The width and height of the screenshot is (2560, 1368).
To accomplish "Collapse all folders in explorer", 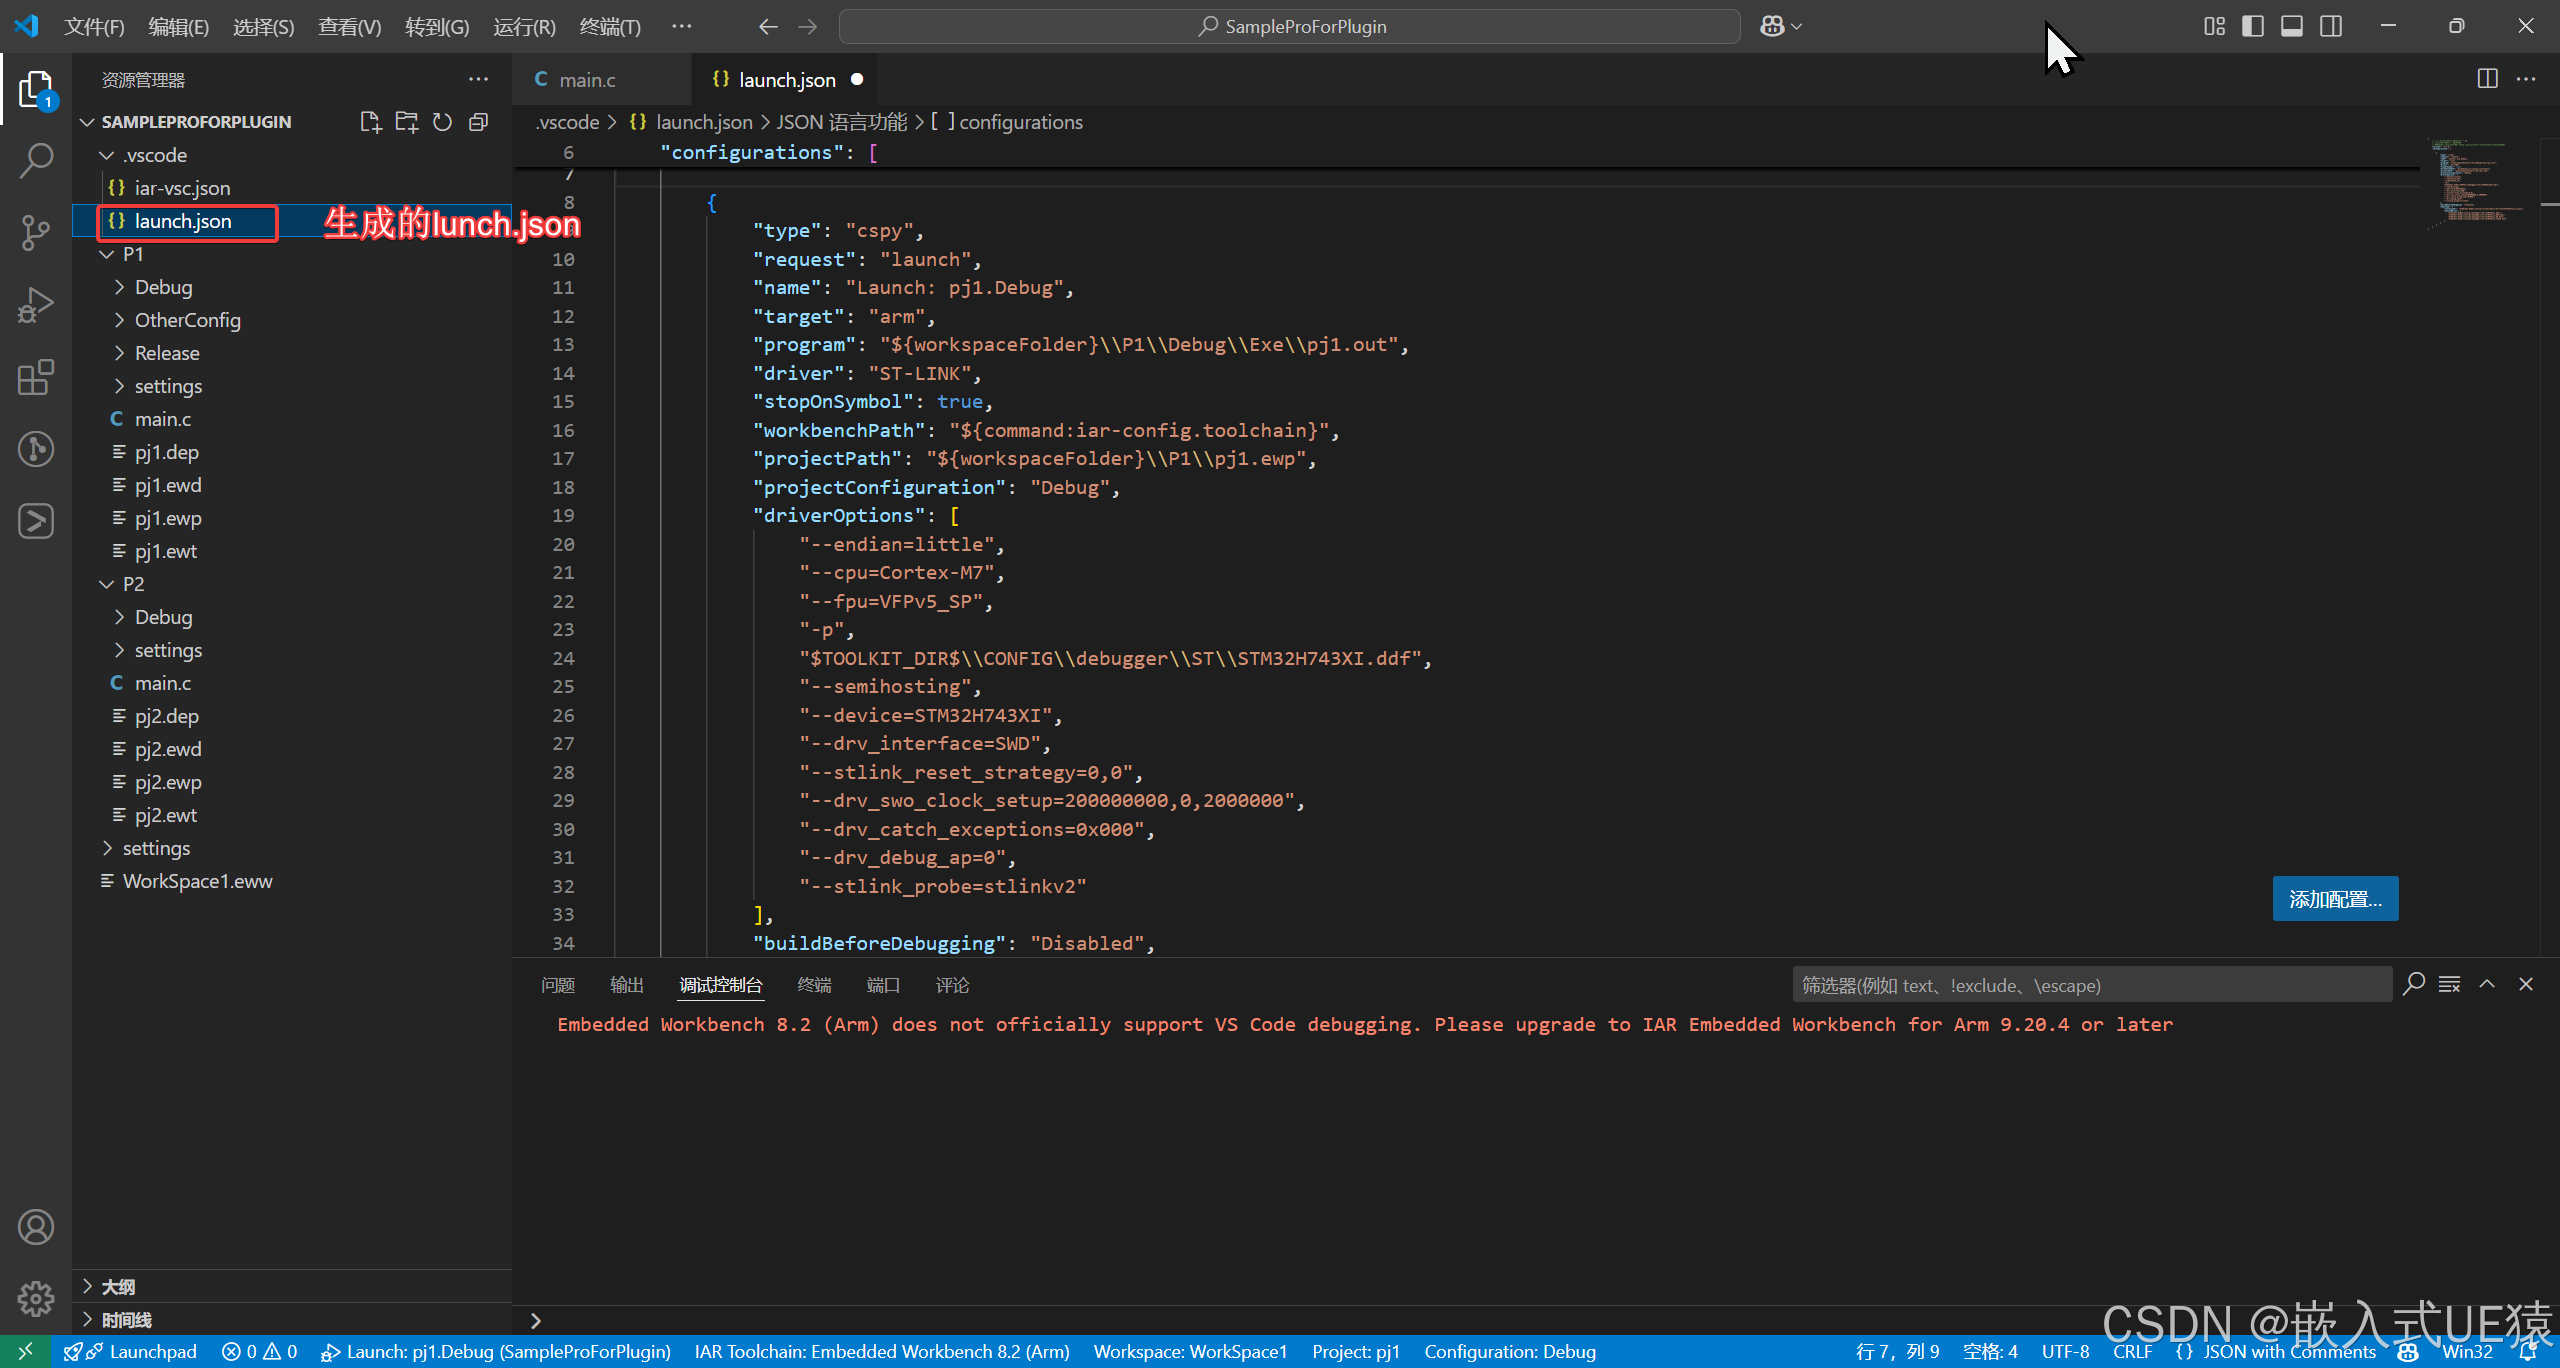I will pyautogui.click(x=479, y=122).
